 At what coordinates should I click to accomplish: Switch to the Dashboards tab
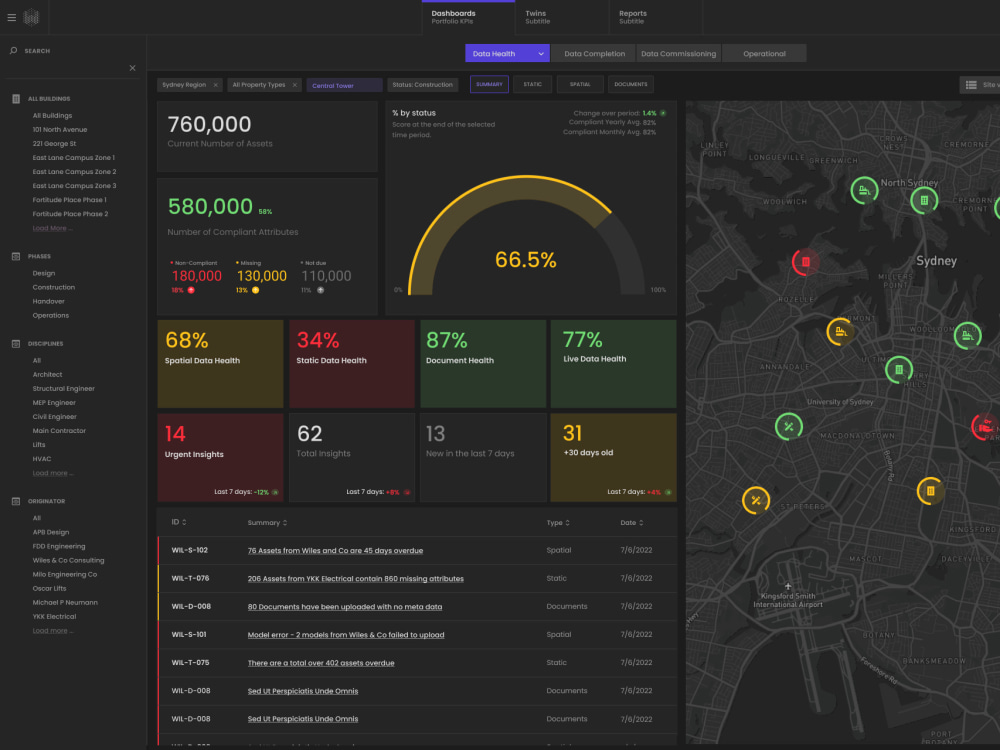pyautogui.click(x=468, y=17)
